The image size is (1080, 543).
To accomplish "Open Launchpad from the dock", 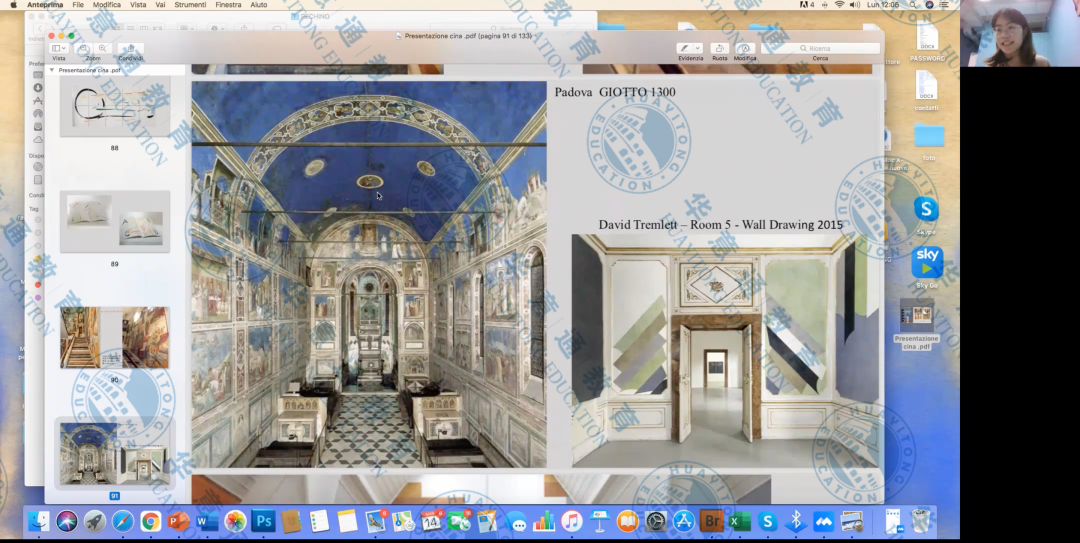I will tap(95, 522).
